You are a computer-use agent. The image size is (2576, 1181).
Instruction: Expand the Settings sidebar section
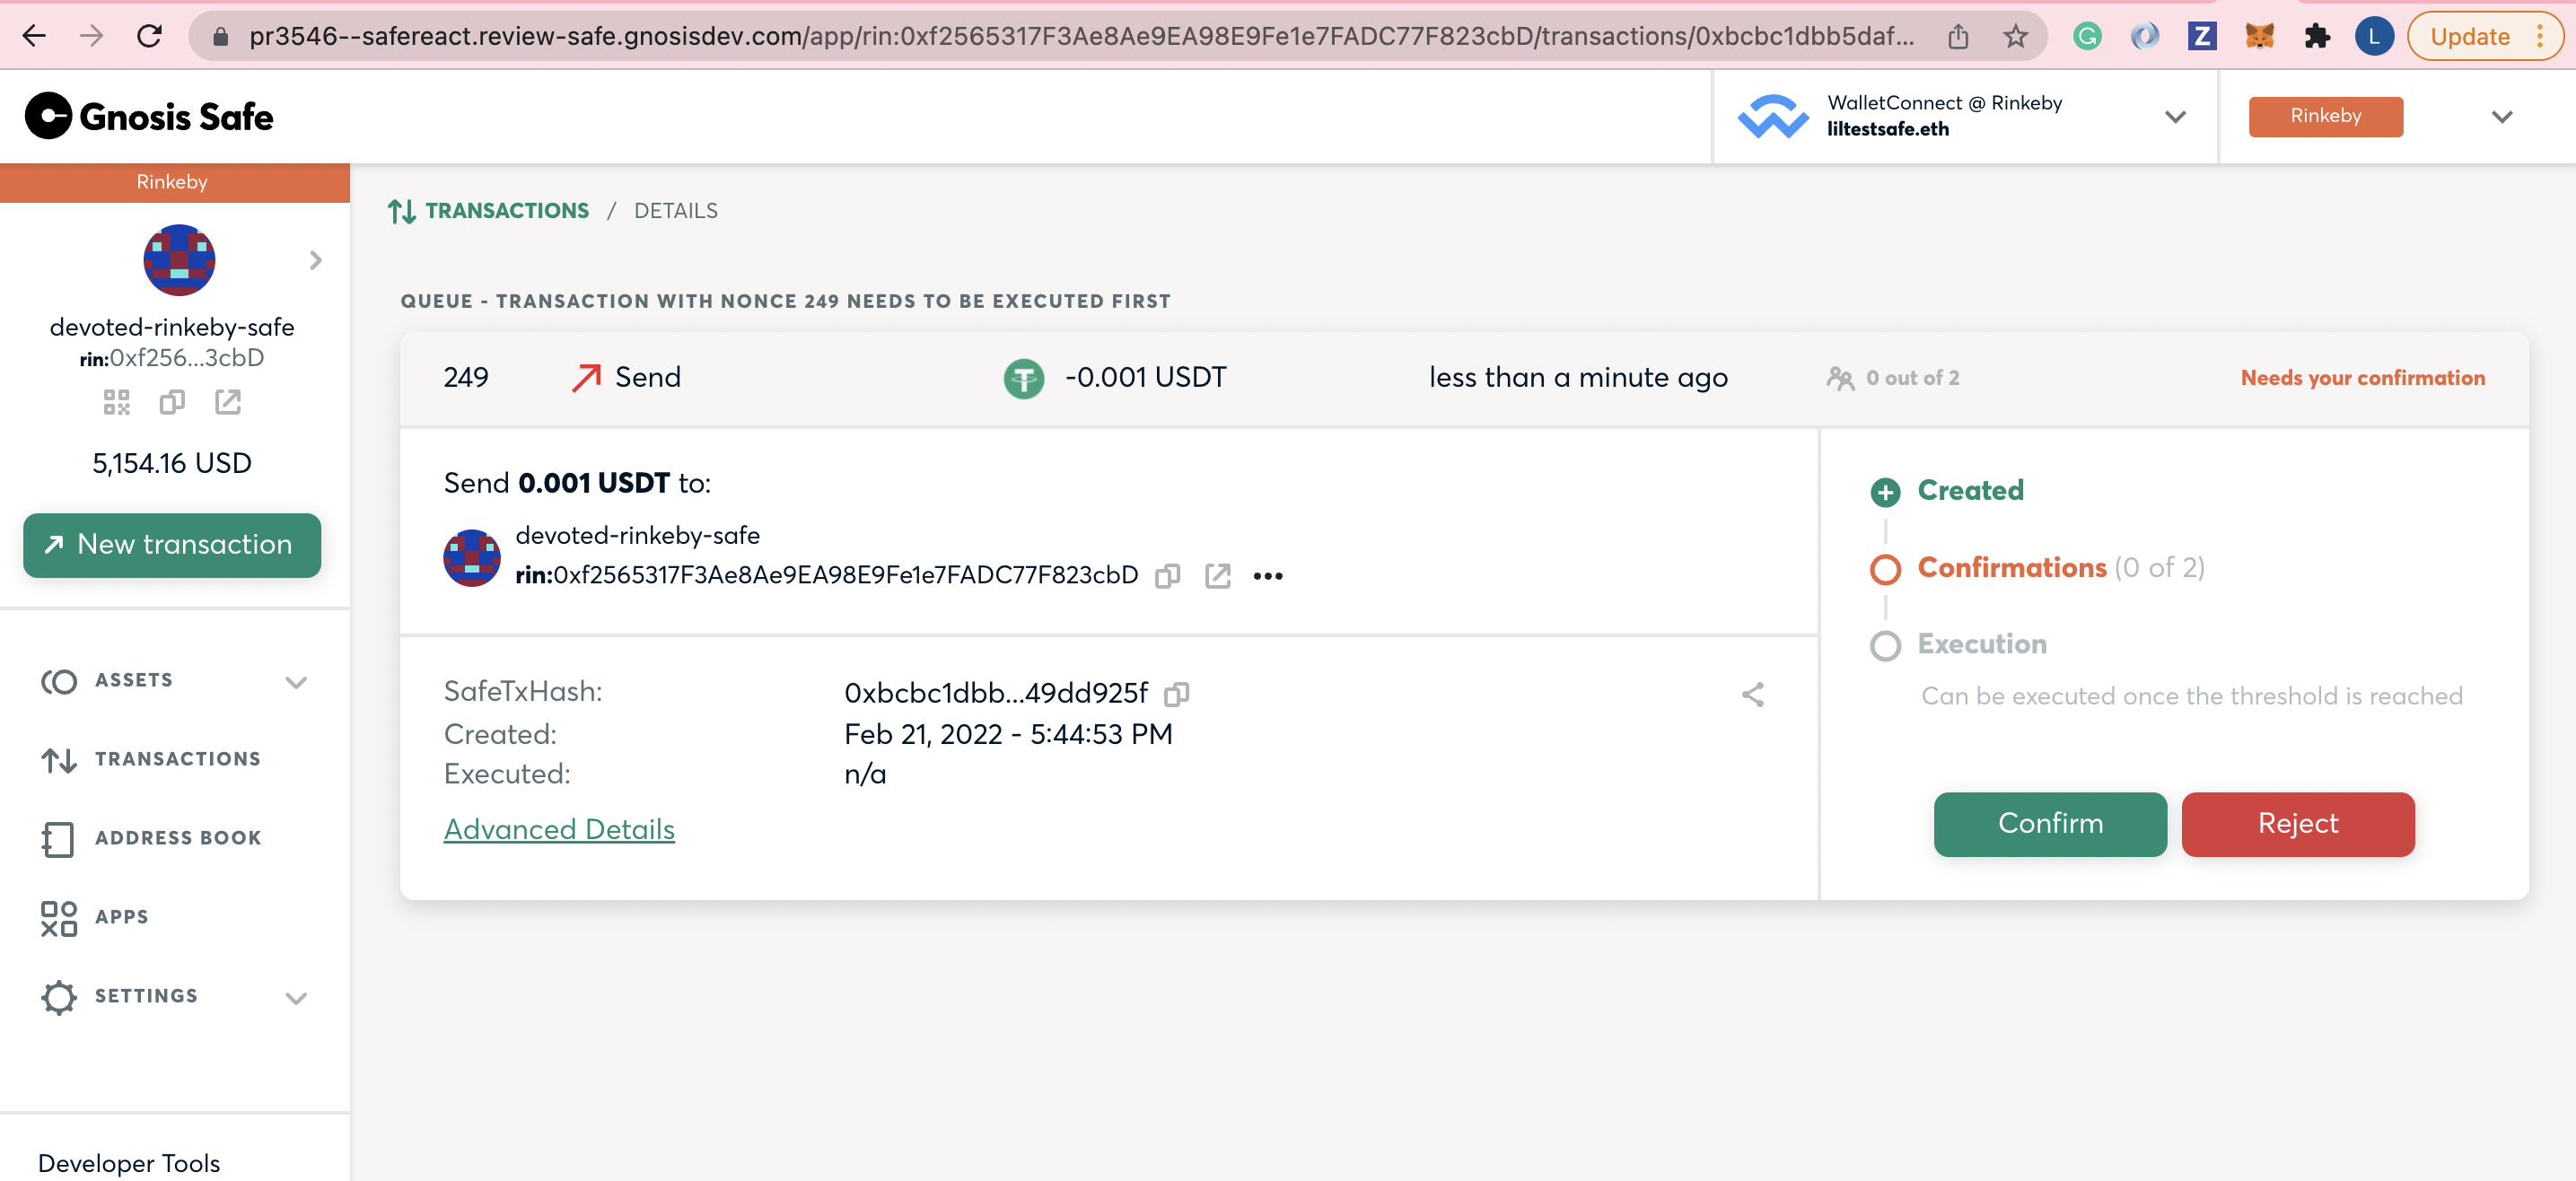295,997
